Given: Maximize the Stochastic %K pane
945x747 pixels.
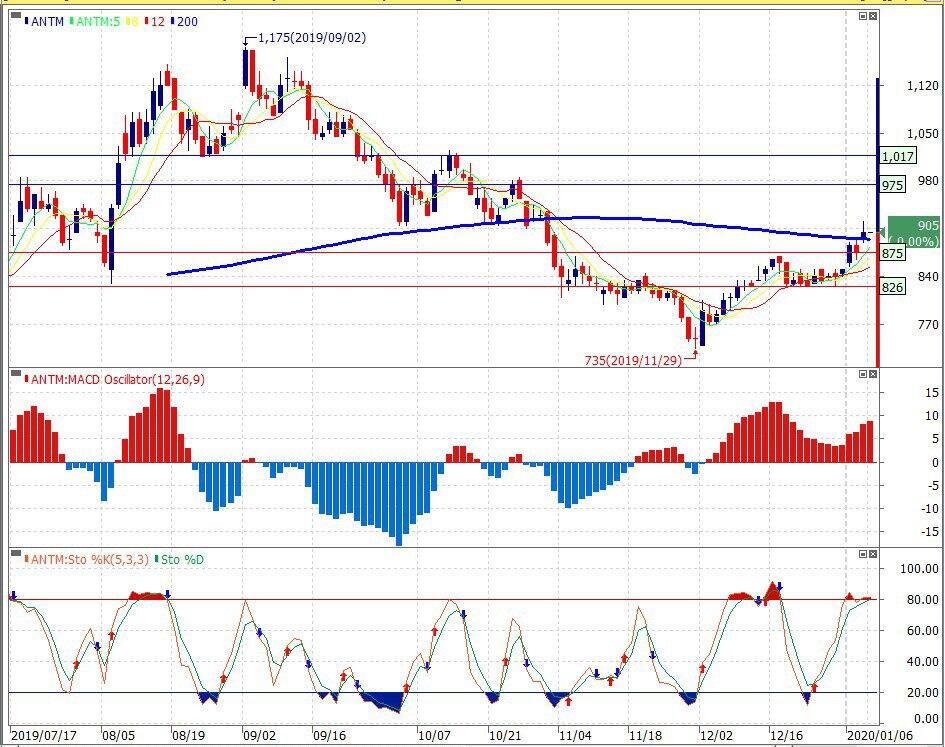Looking at the screenshot, I should pyautogui.click(x=863, y=554).
